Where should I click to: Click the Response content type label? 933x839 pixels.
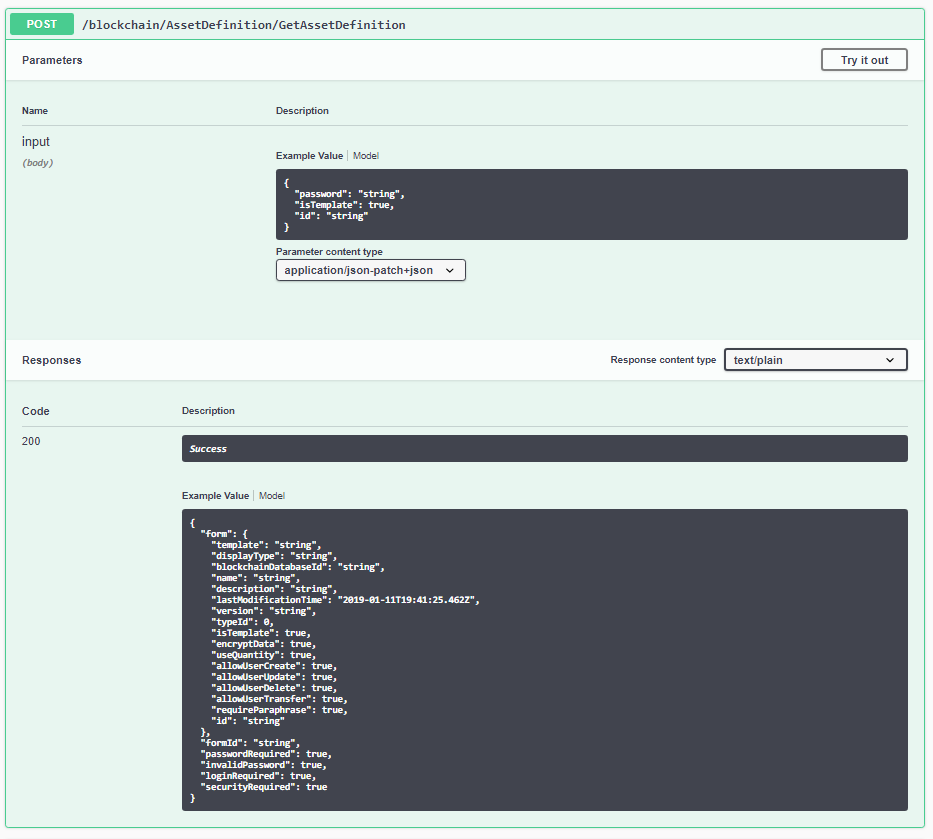[x=663, y=360]
